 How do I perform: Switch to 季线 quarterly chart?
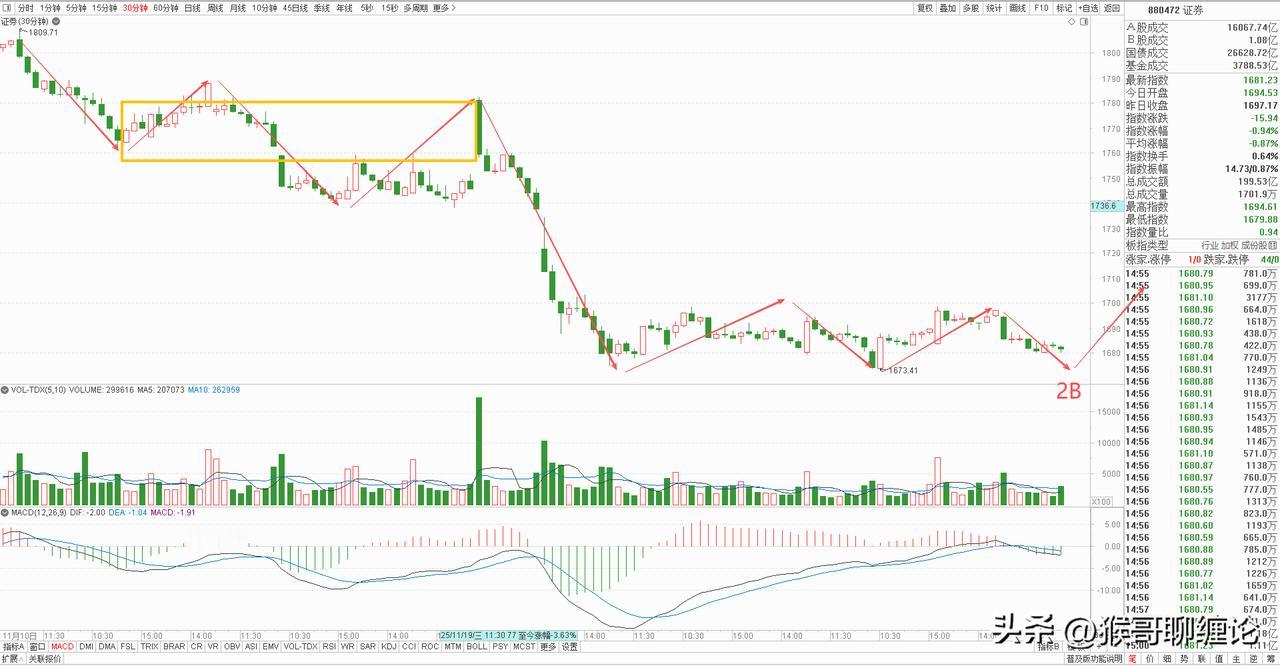click(x=321, y=8)
